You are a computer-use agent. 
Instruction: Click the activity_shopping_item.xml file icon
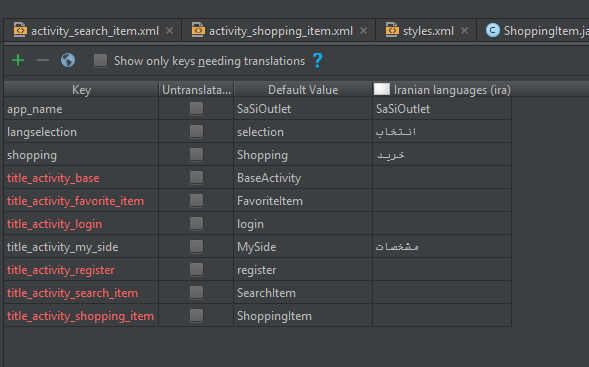[198, 30]
